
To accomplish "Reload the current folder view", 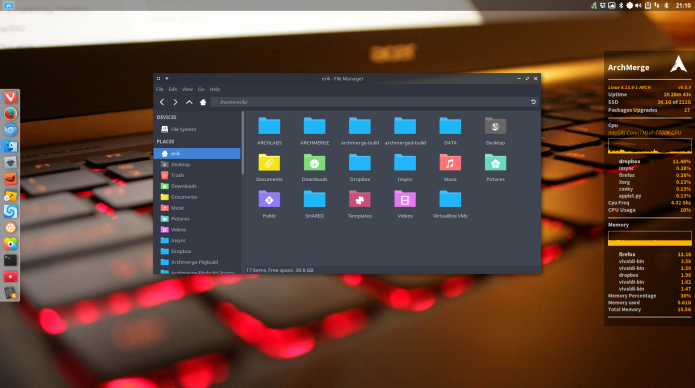I will tap(533, 102).
